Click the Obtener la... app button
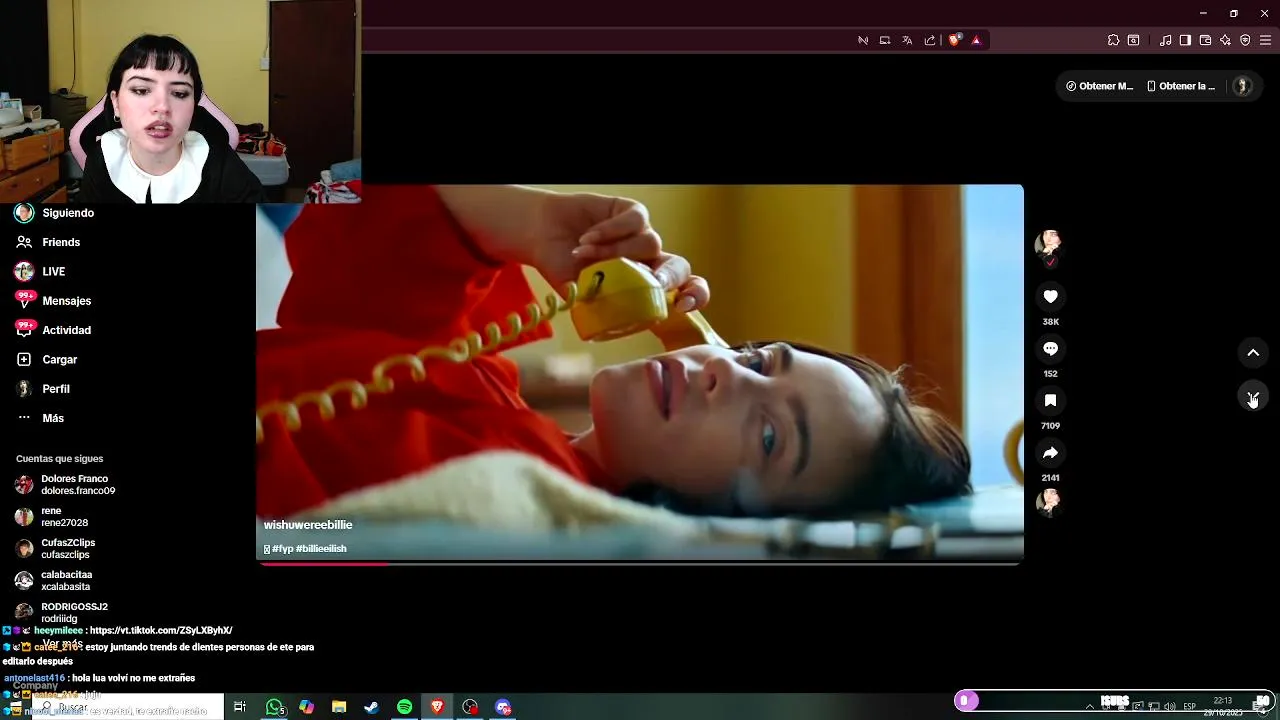The image size is (1280, 720). pyautogui.click(x=1181, y=86)
